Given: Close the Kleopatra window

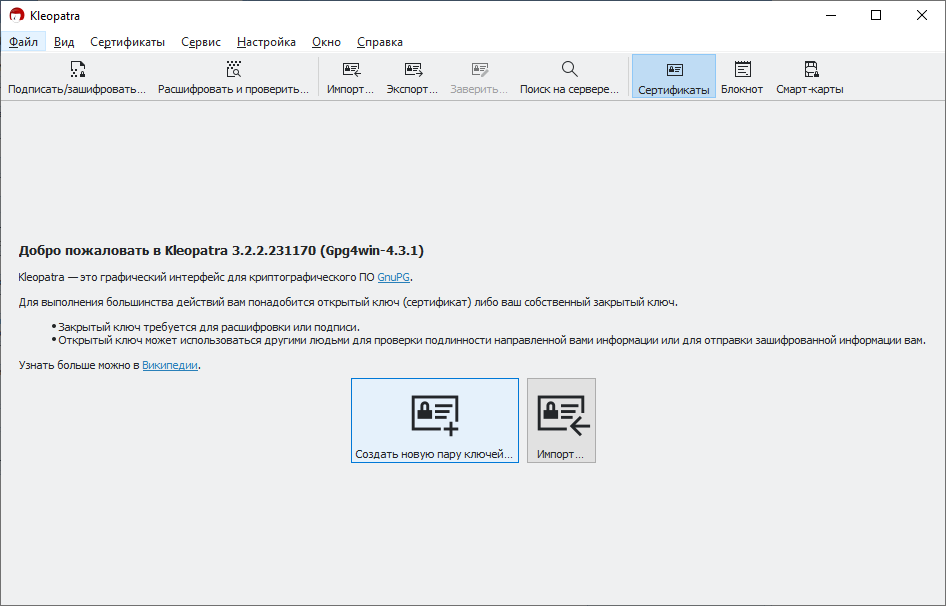Looking at the screenshot, I should point(922,15).
